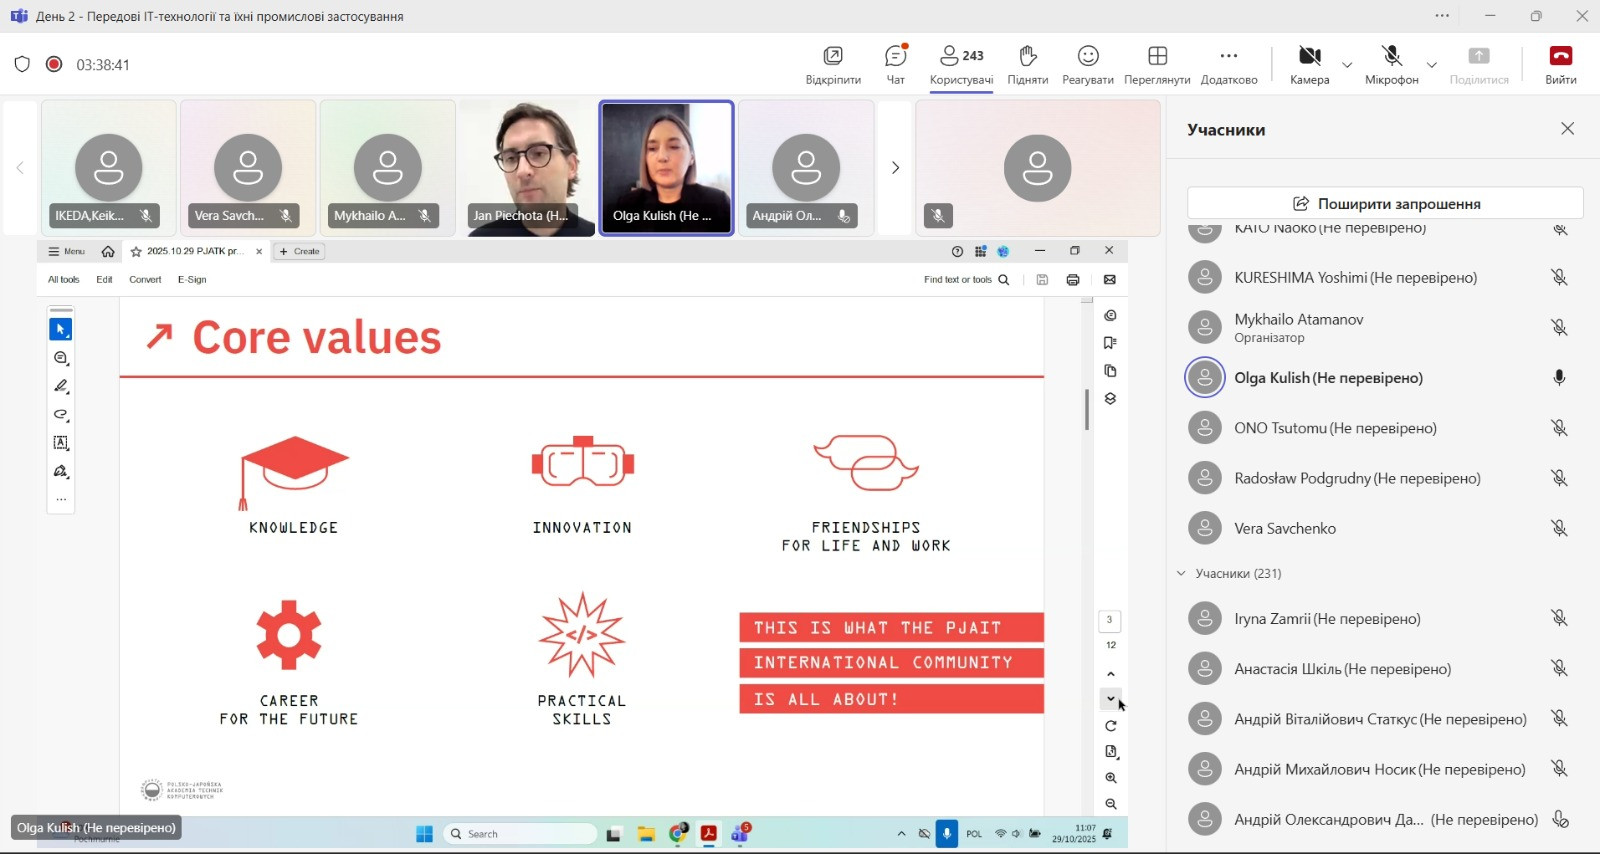
Task: Click the Raise hand (Підняти) icon
Action: point(1027,64)
